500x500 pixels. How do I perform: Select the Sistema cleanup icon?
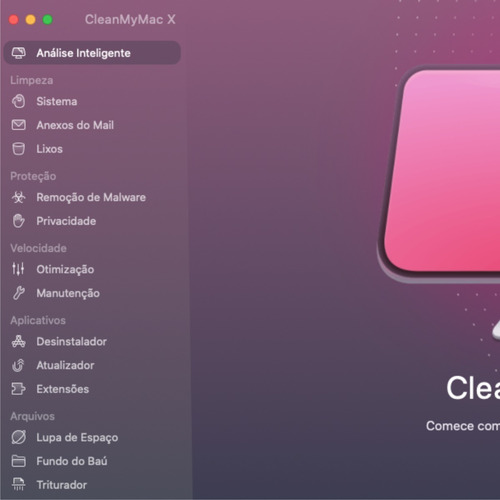pyautogui.click(x=19, y=101)
